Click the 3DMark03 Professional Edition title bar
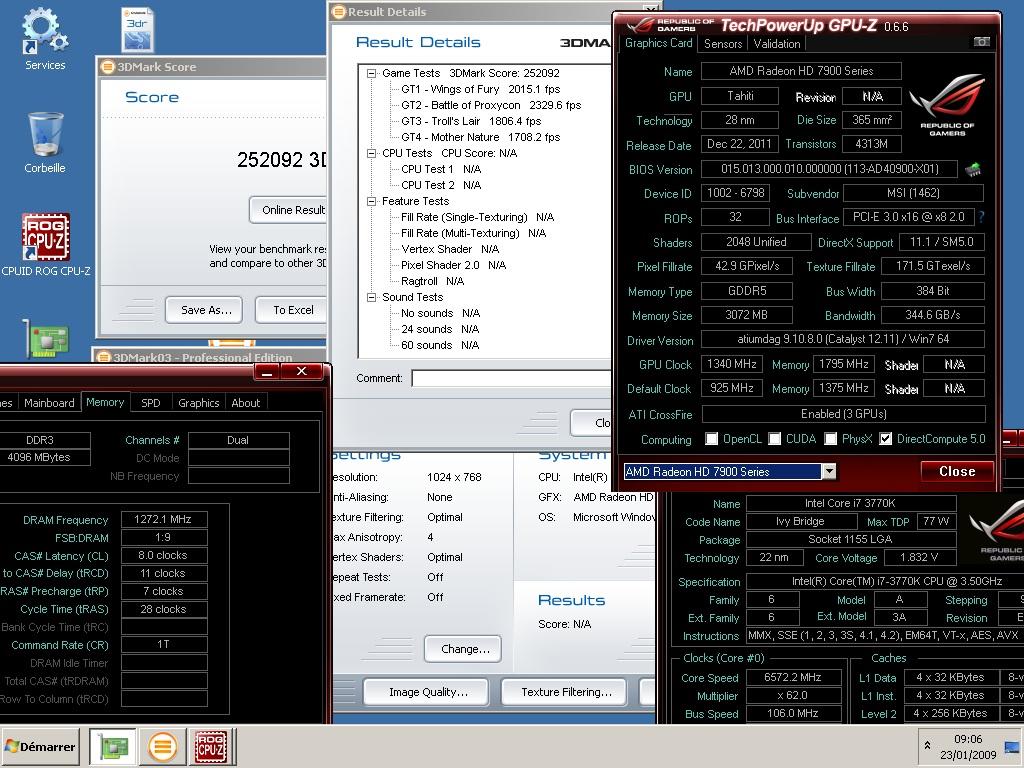This screenshot has height=768, width=1024. pos(209,357)
